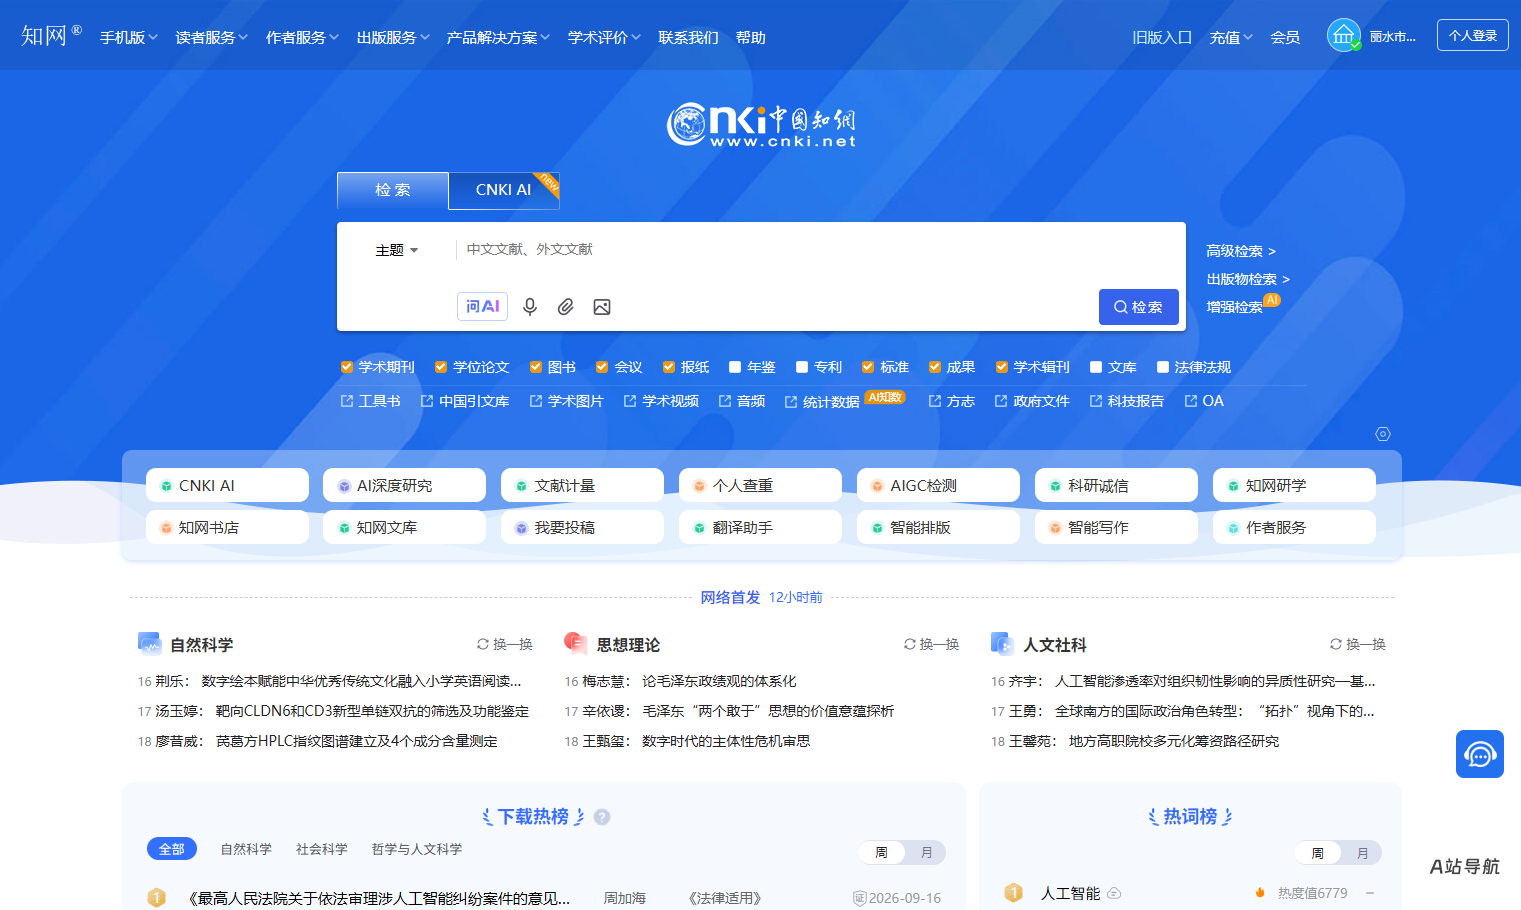This screenshot has width=1521, height=910.
Task: Enable the 年鉴 checkbox
Action: [x=735, y=367]
